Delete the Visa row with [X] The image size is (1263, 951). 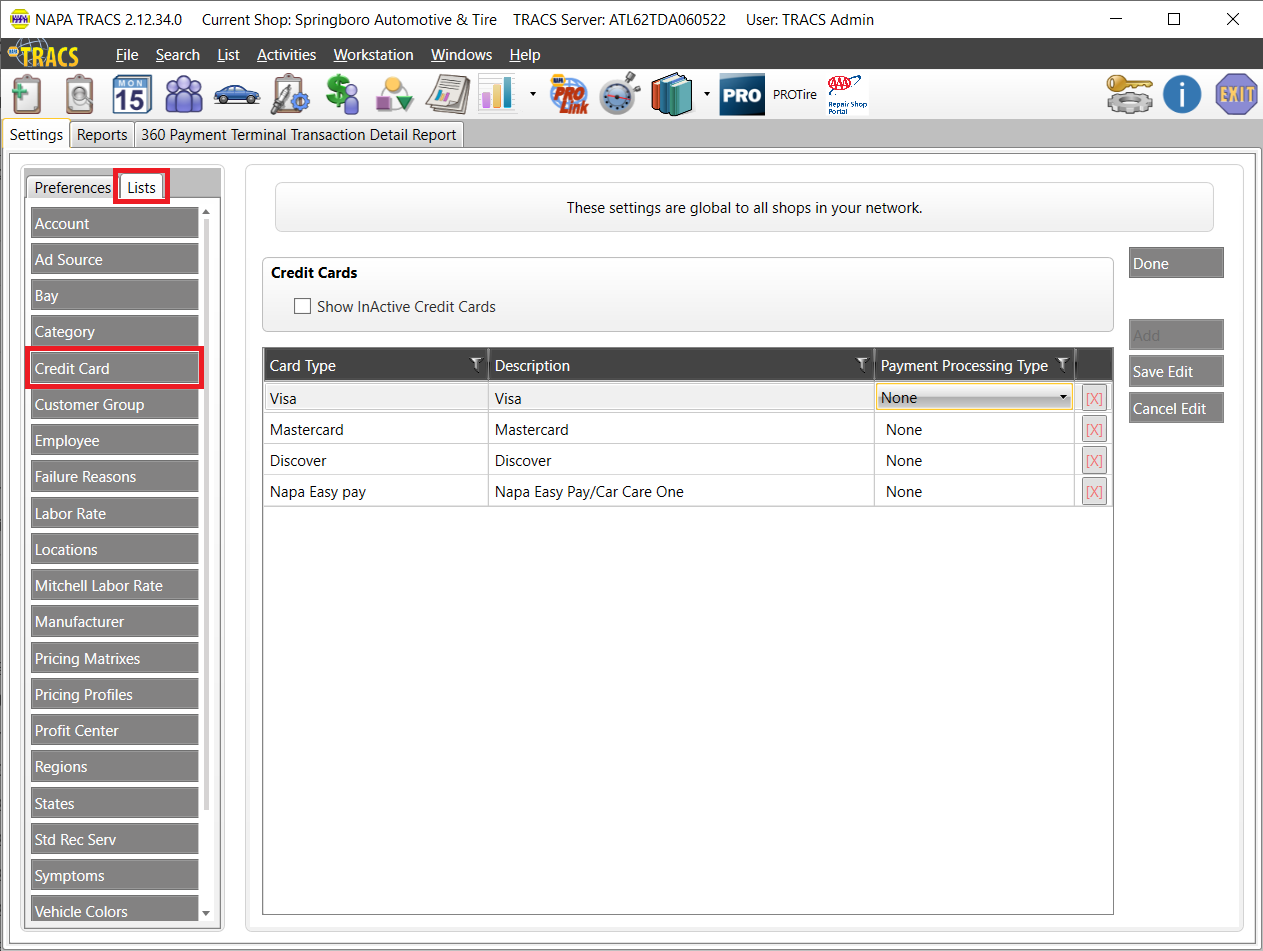tap(1094, 398)
